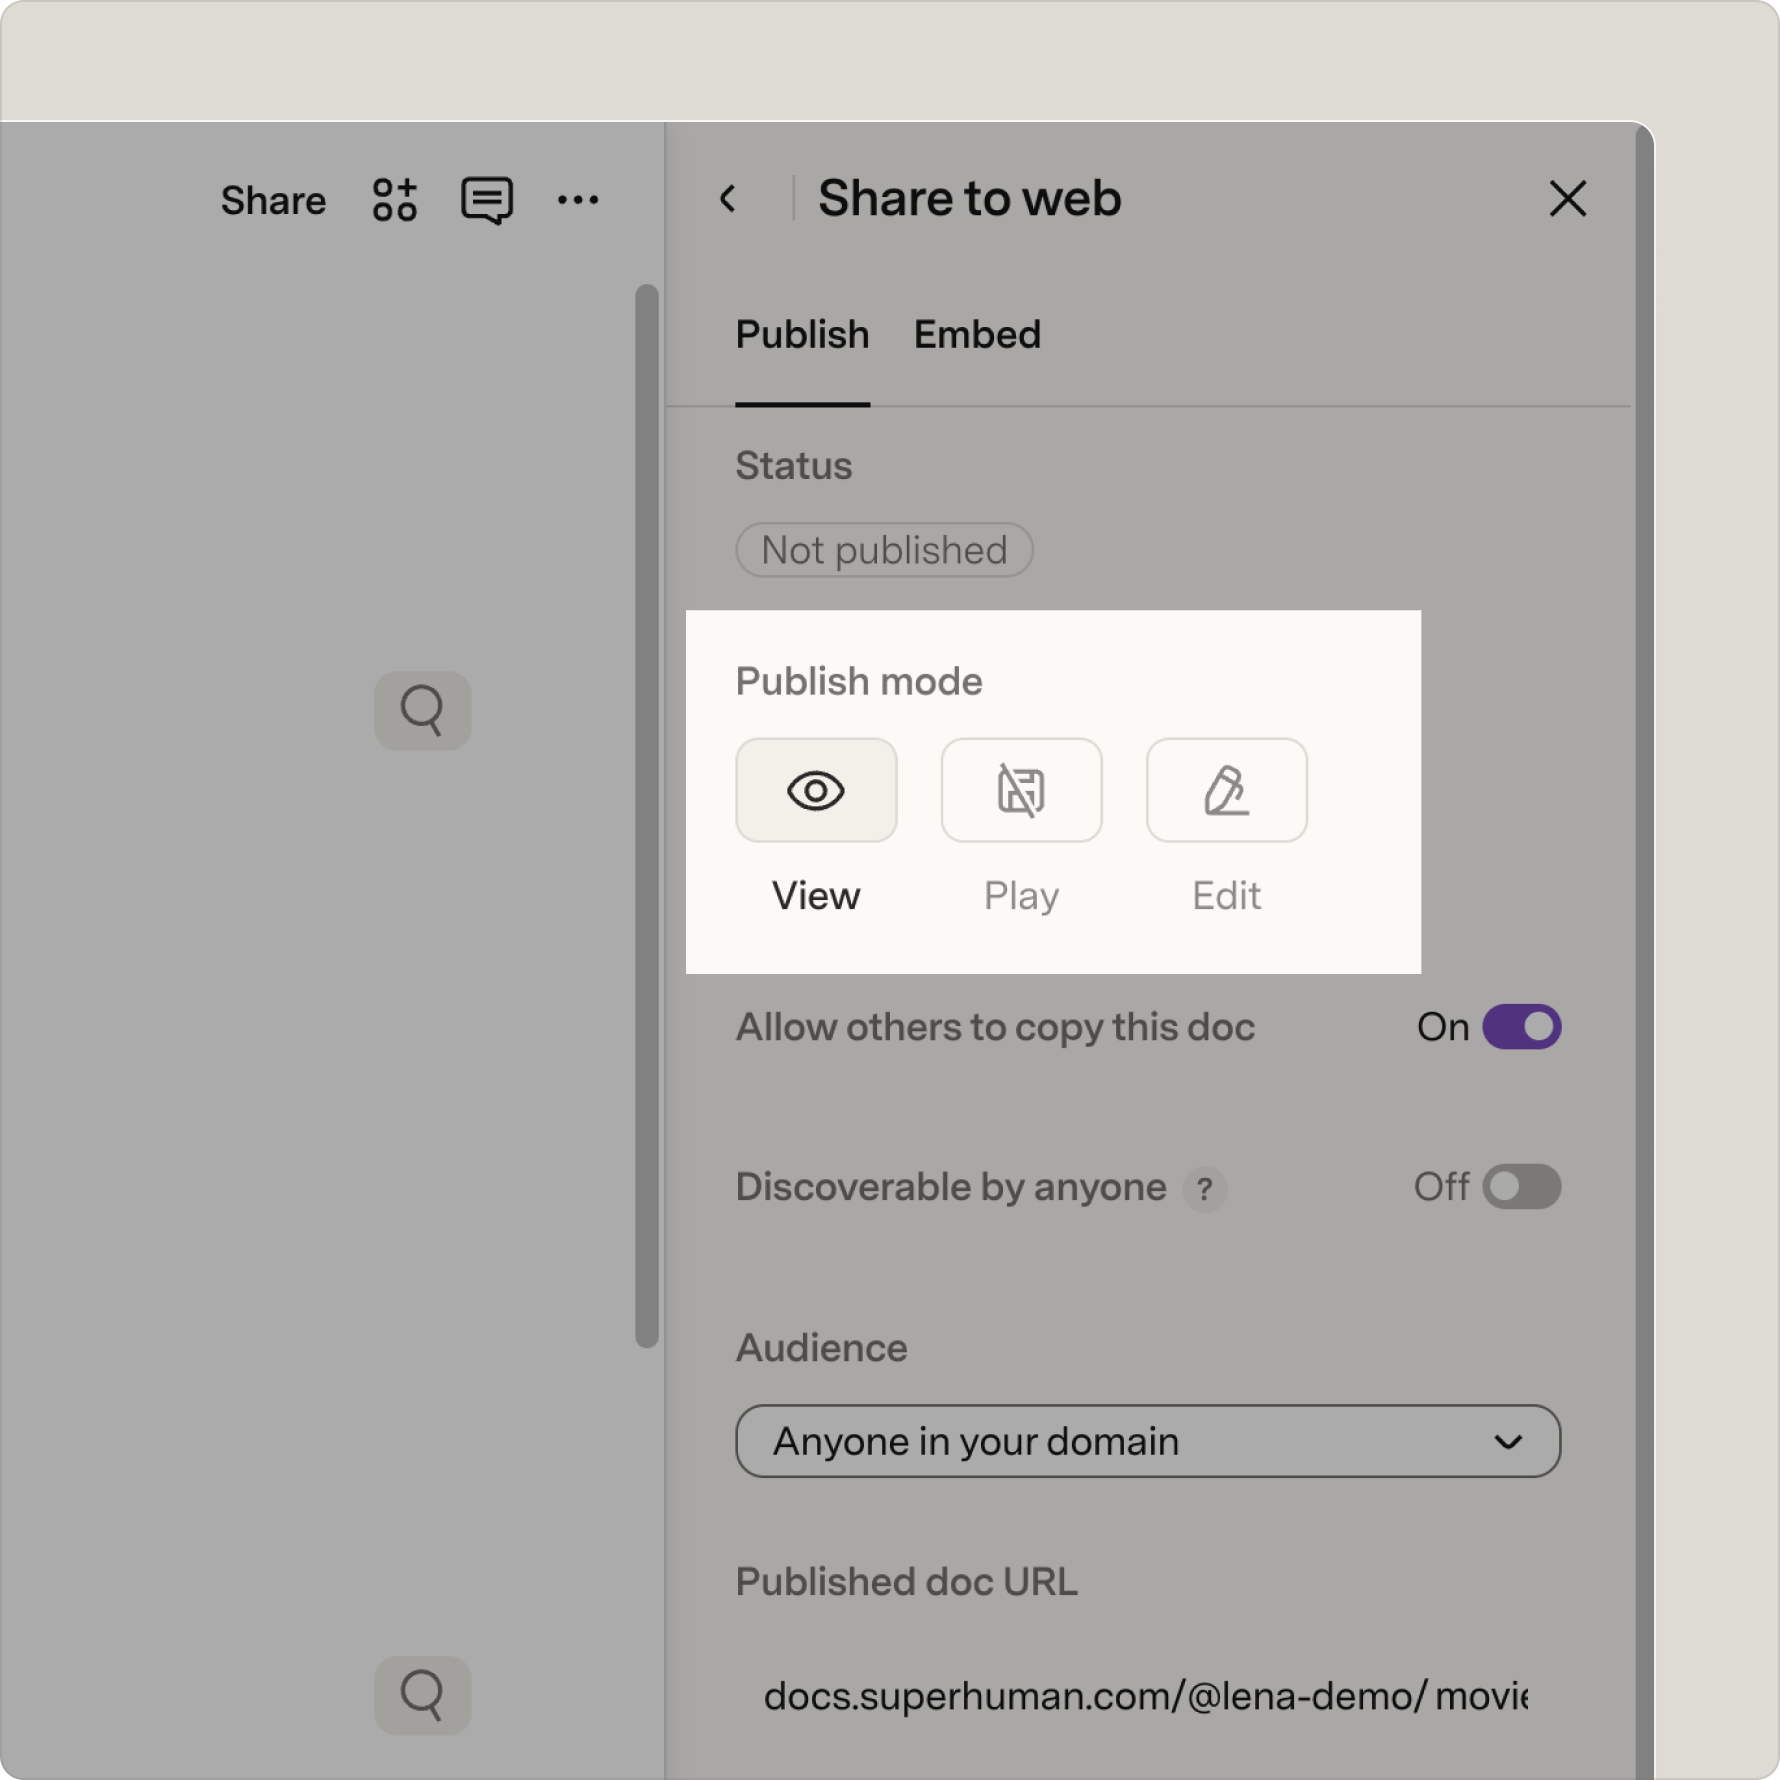Switch to the Publish tab
The width and height of the screenshot is (1780, 1780).
802,335
